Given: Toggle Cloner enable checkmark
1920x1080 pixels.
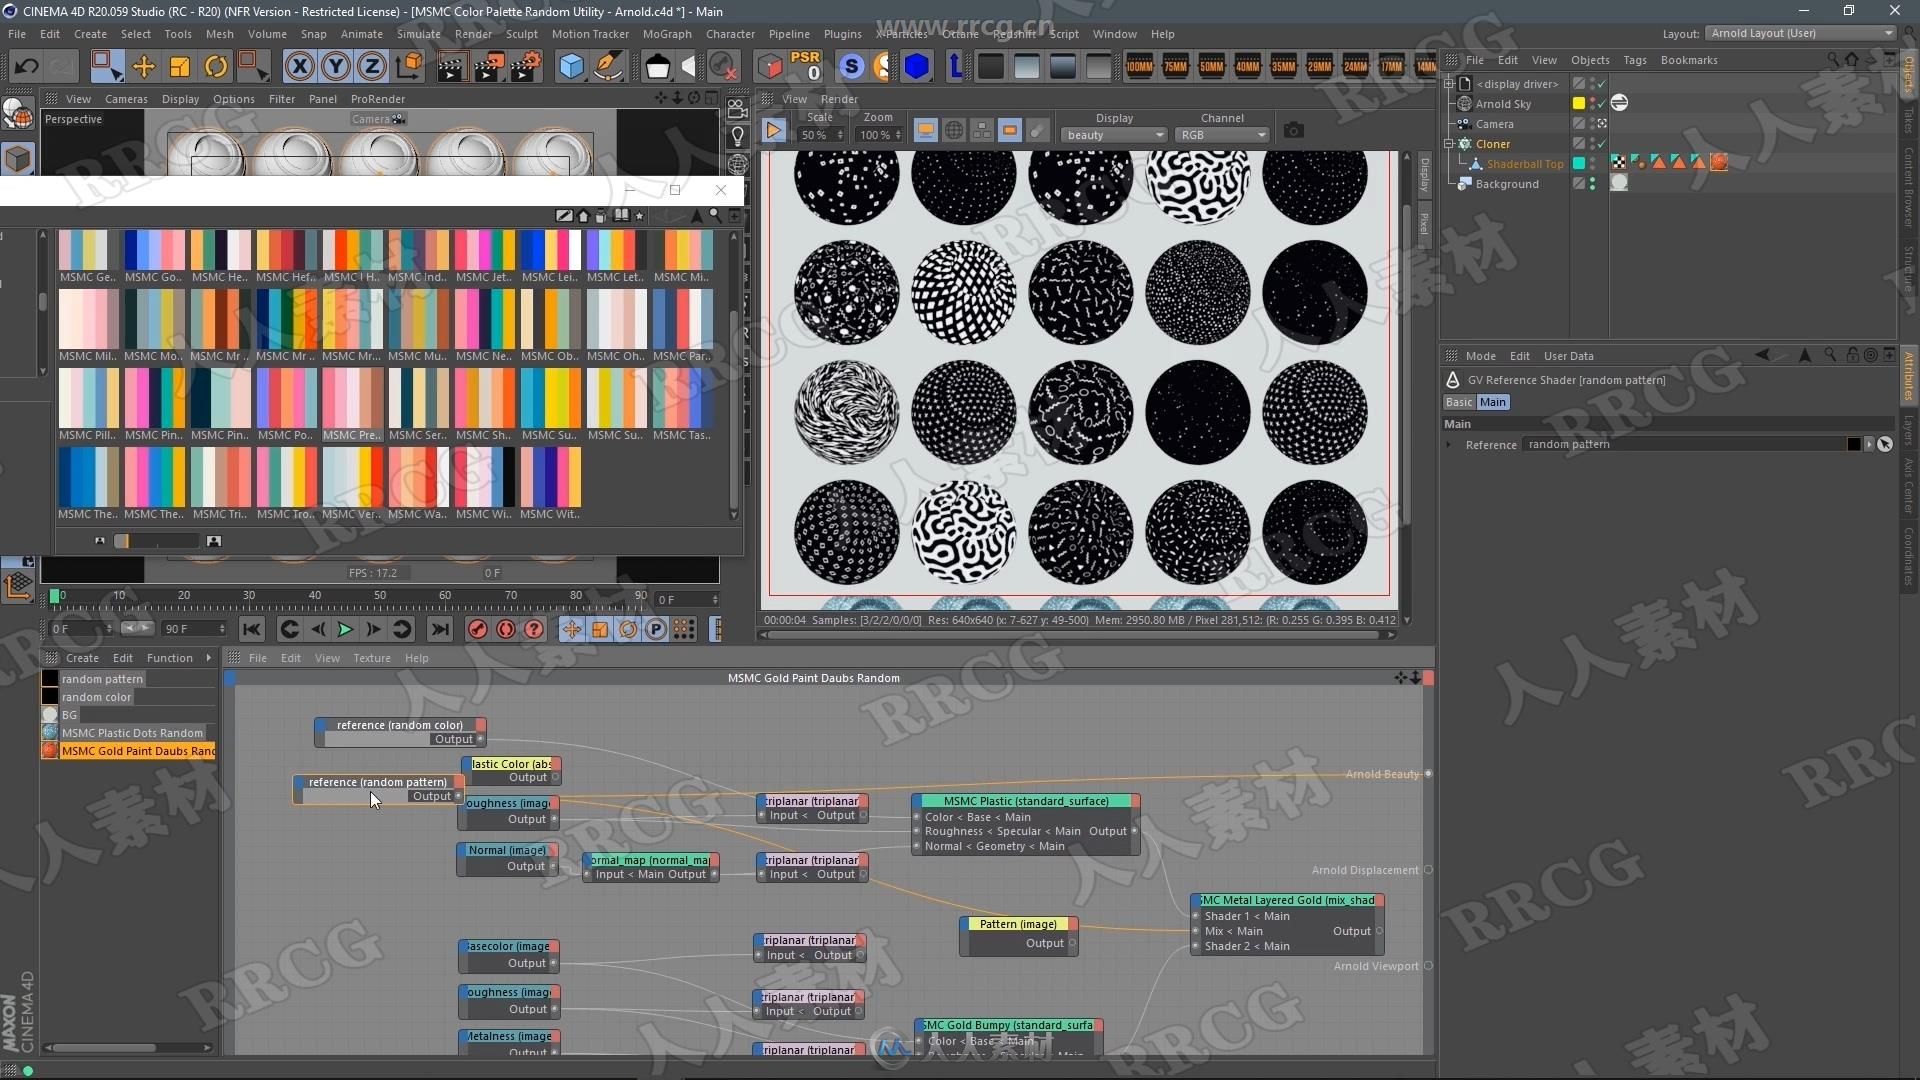Looking at the screenshot, I should click(x=1602, y=144).
